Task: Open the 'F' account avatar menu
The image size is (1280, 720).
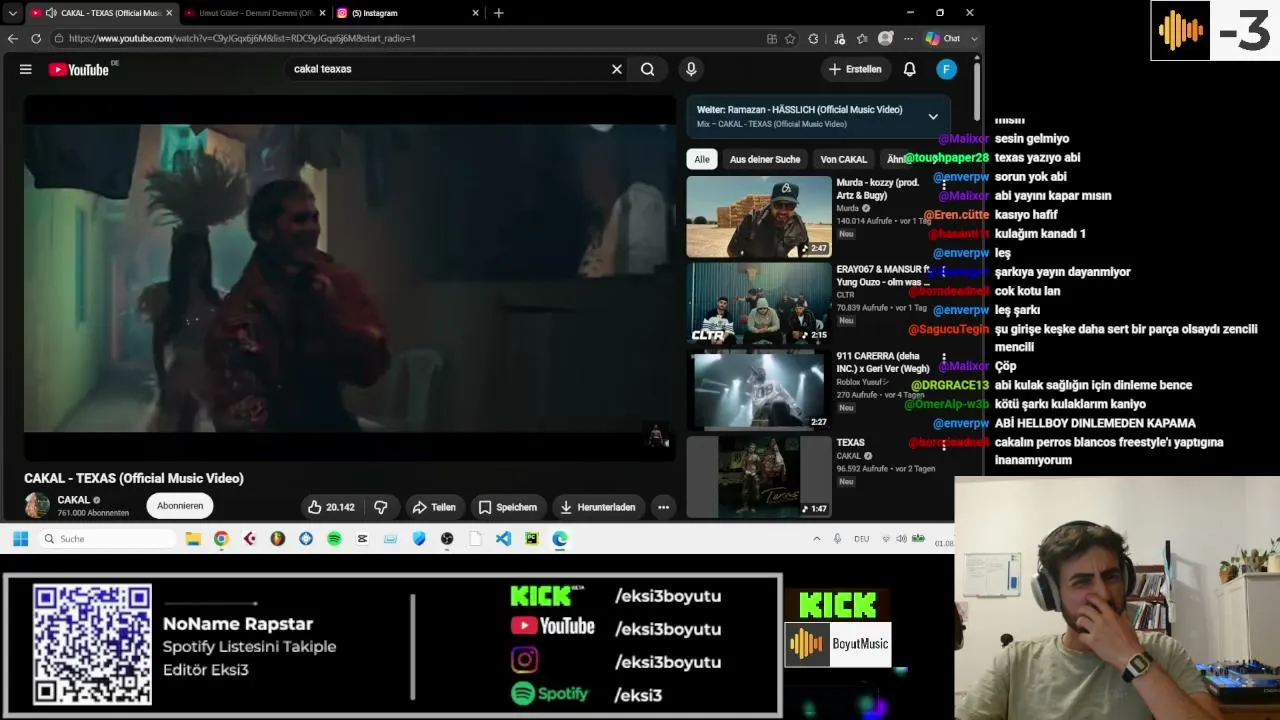Action: (946, 69)
